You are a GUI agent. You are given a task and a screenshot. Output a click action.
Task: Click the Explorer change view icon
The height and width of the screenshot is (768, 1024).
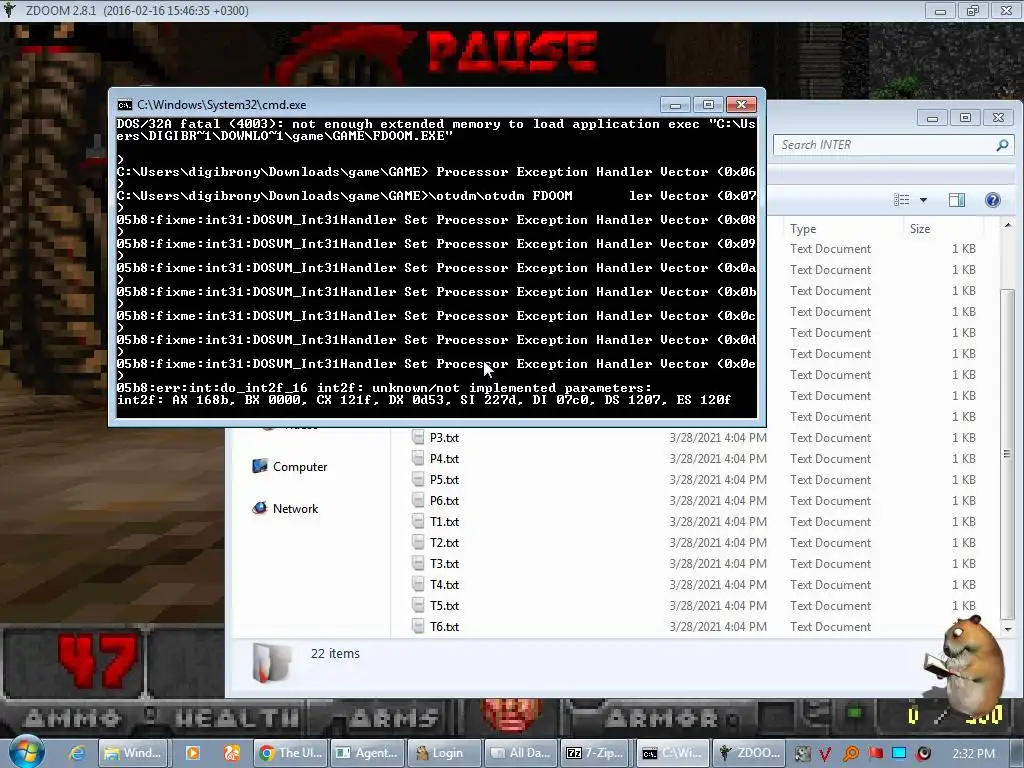tap(902, 200)
